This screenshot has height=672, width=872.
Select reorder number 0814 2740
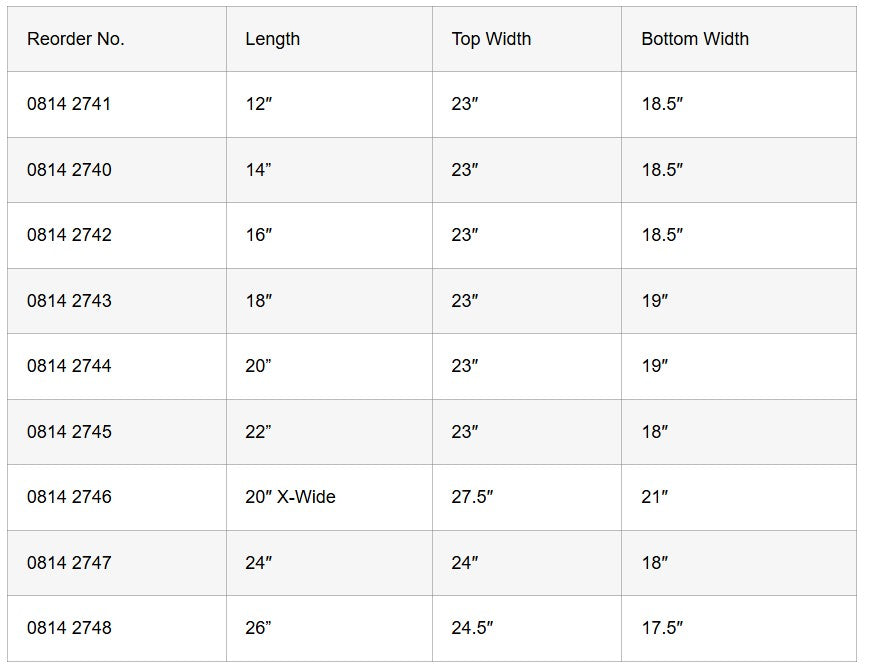click(x=69, y=170)
